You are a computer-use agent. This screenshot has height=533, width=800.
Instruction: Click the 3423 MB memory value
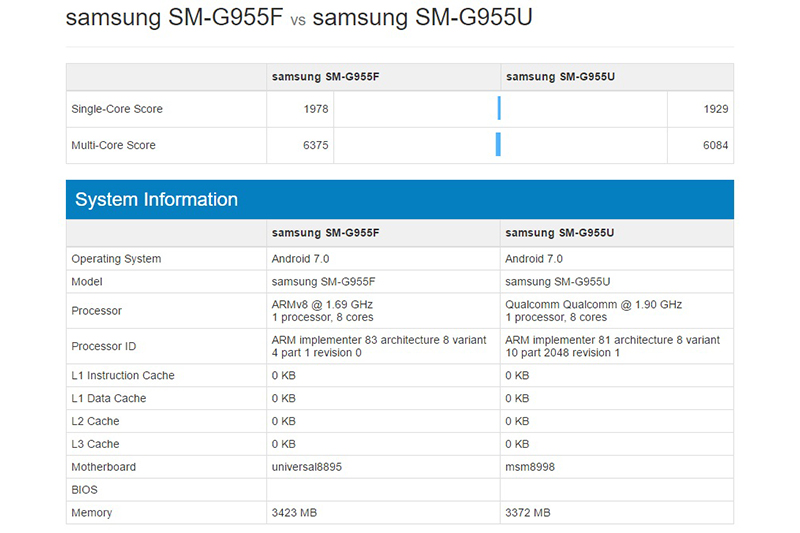pos(295,513)
